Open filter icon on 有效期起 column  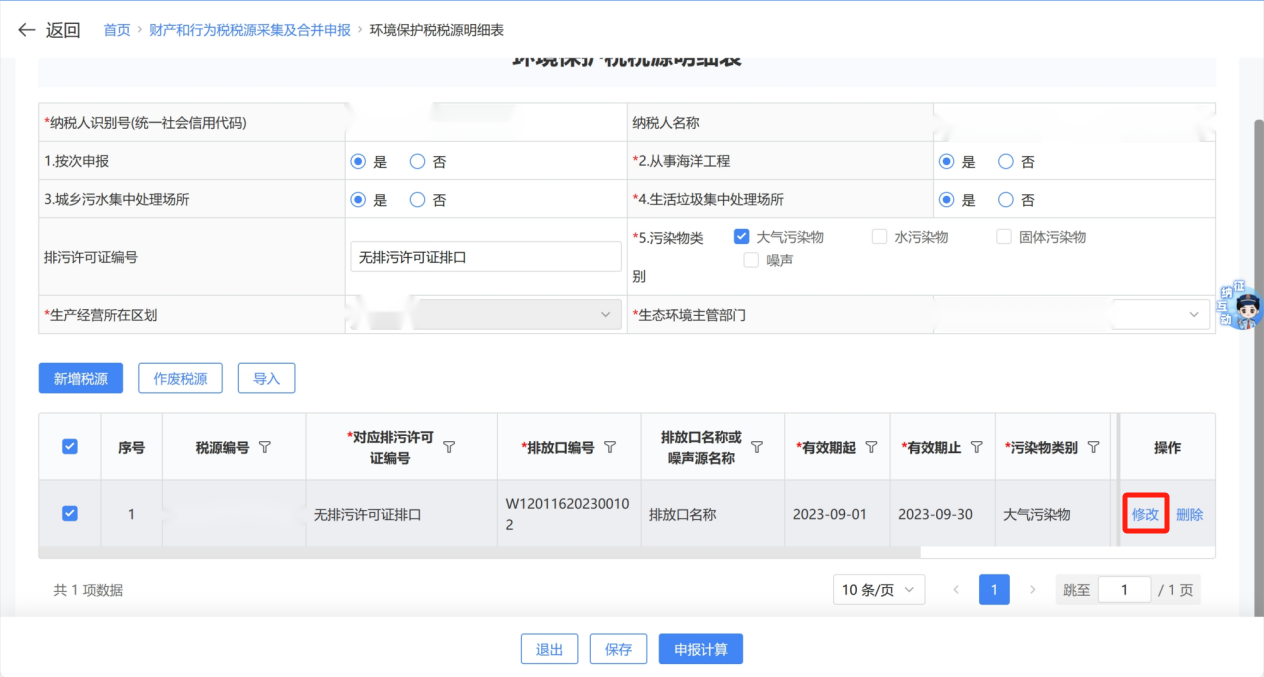(871, 448)
